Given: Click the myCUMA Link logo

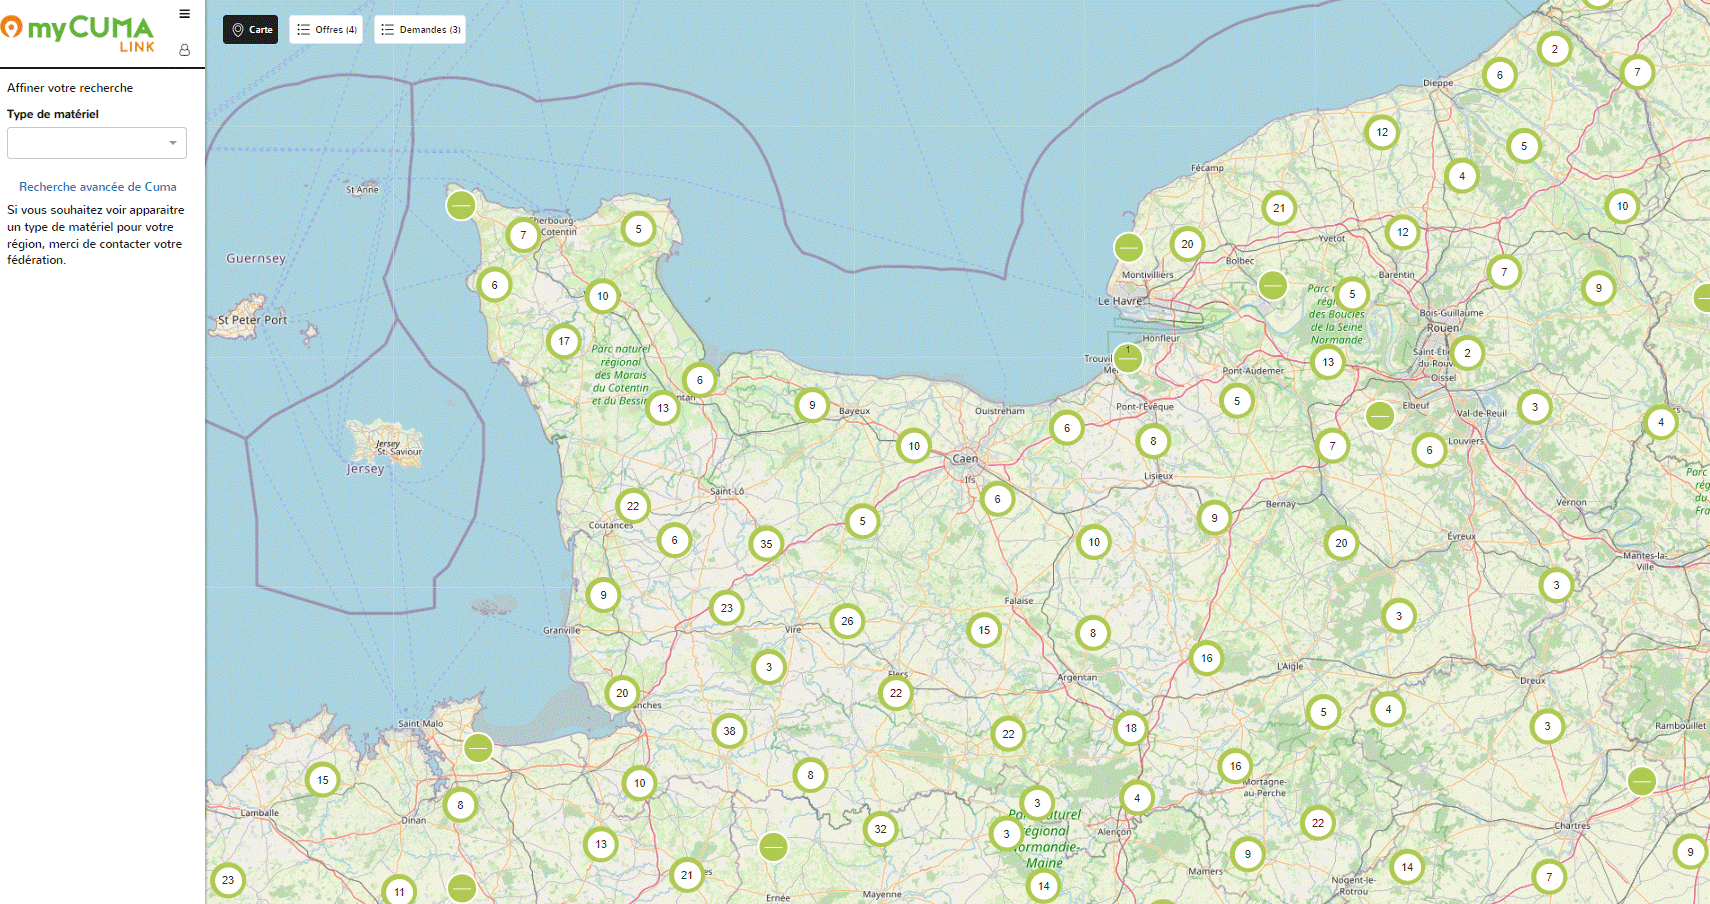Looking at the screenshot, I should (78, 32).
